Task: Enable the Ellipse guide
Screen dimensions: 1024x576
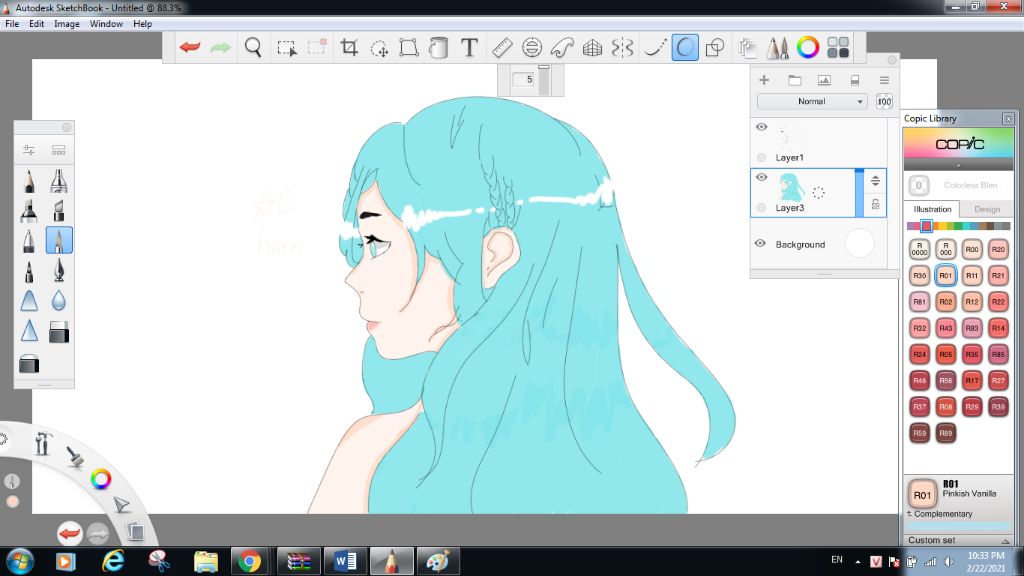Action: 532,47
